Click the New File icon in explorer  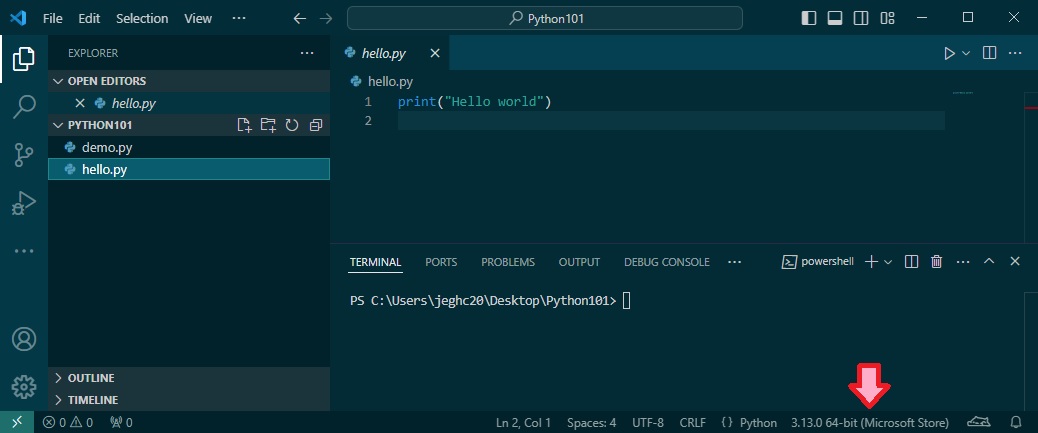click(x=244, y=125)
